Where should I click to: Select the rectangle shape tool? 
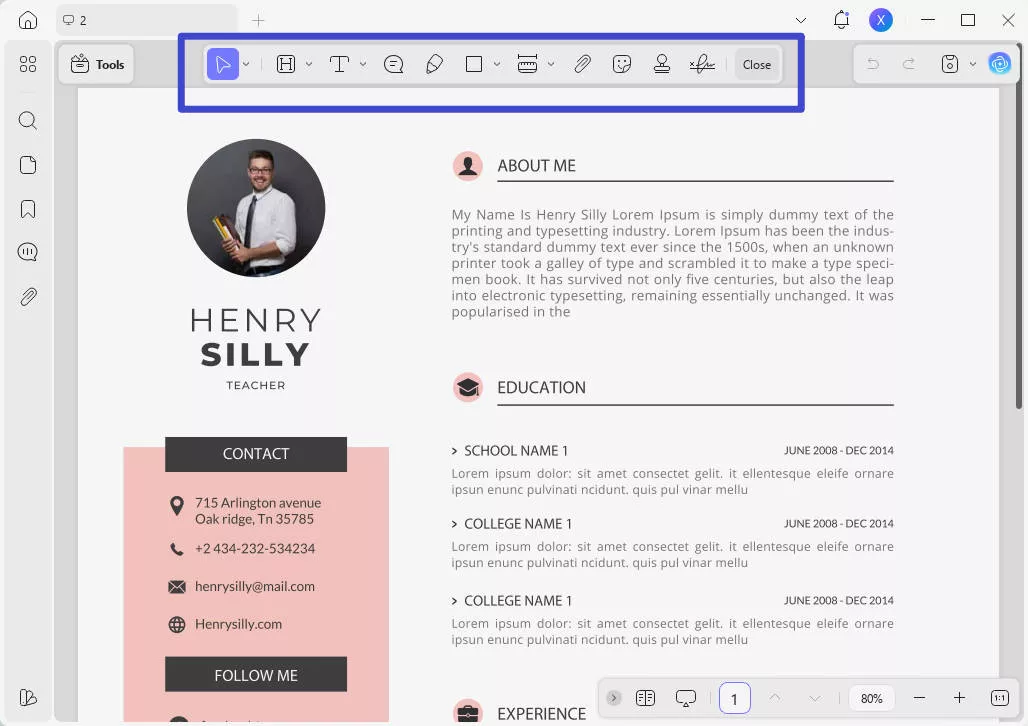pos(474,64)
